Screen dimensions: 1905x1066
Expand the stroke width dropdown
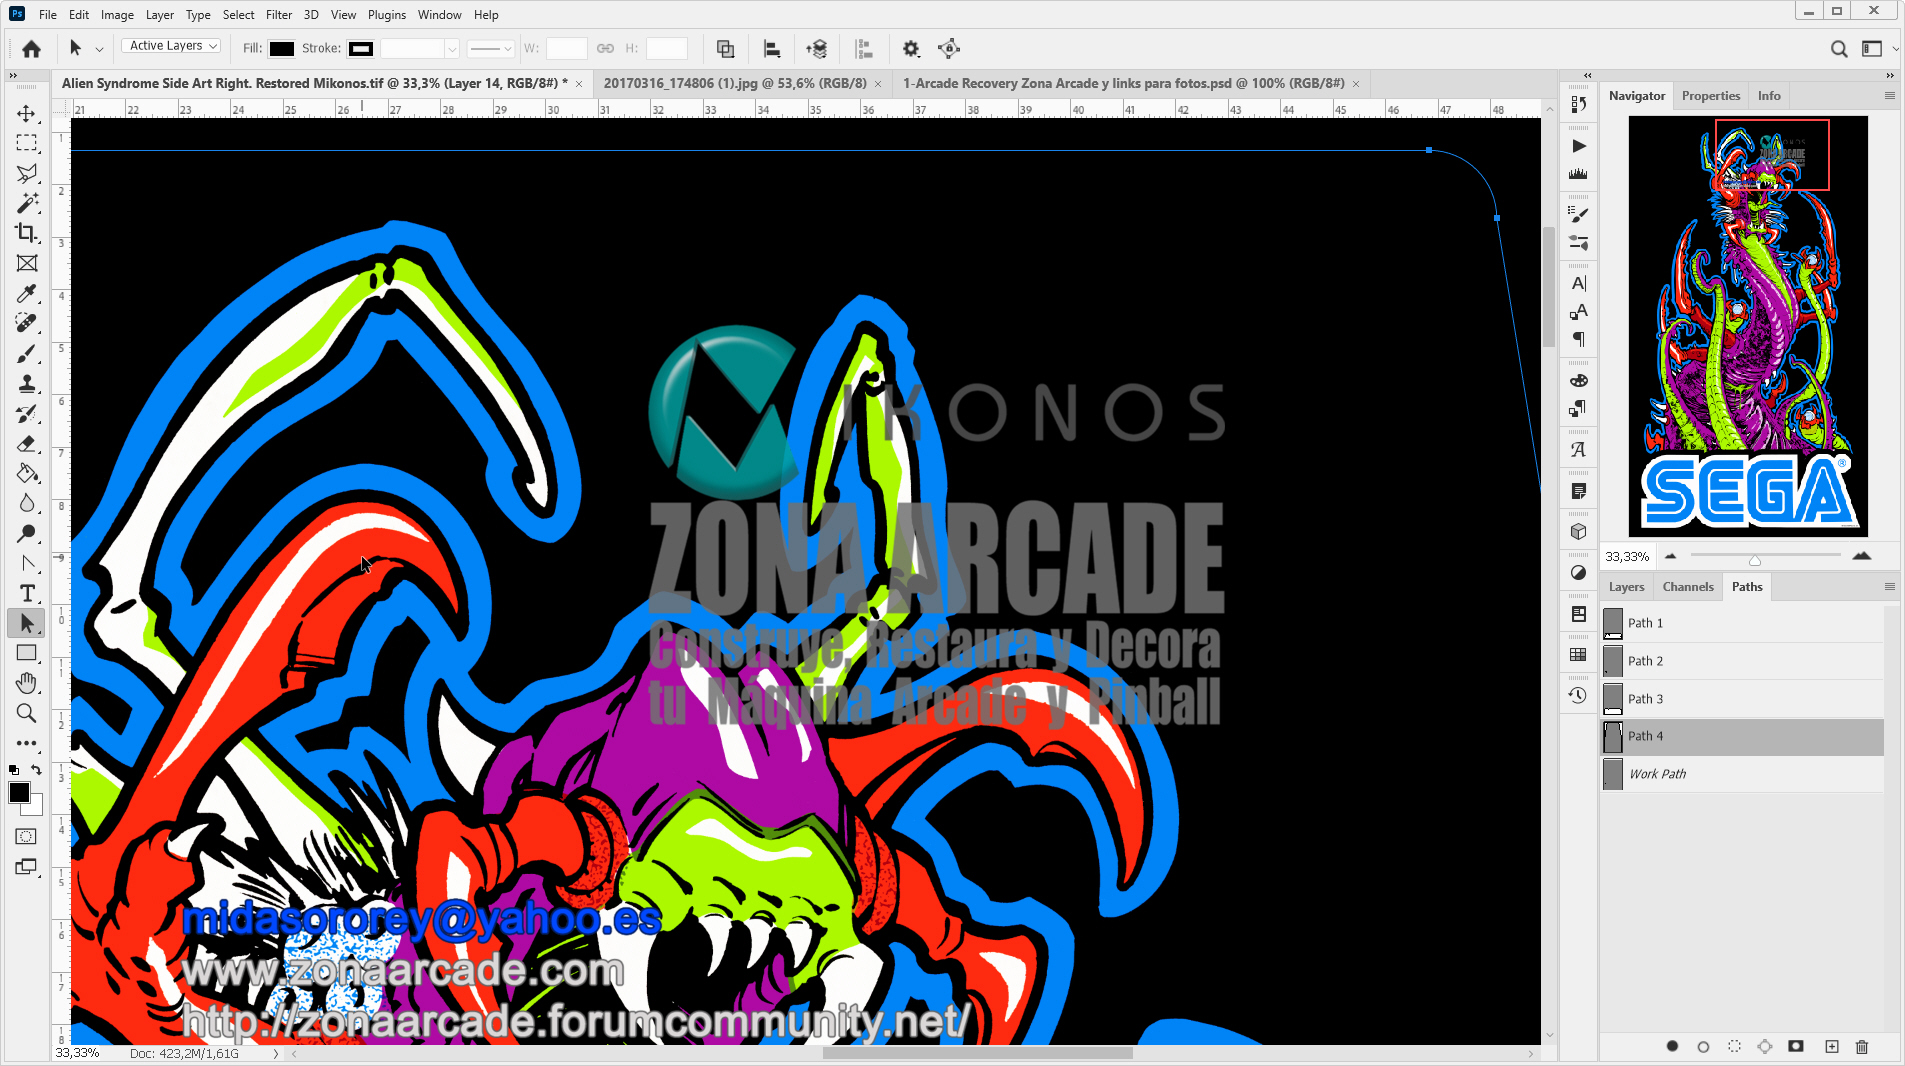452,48
